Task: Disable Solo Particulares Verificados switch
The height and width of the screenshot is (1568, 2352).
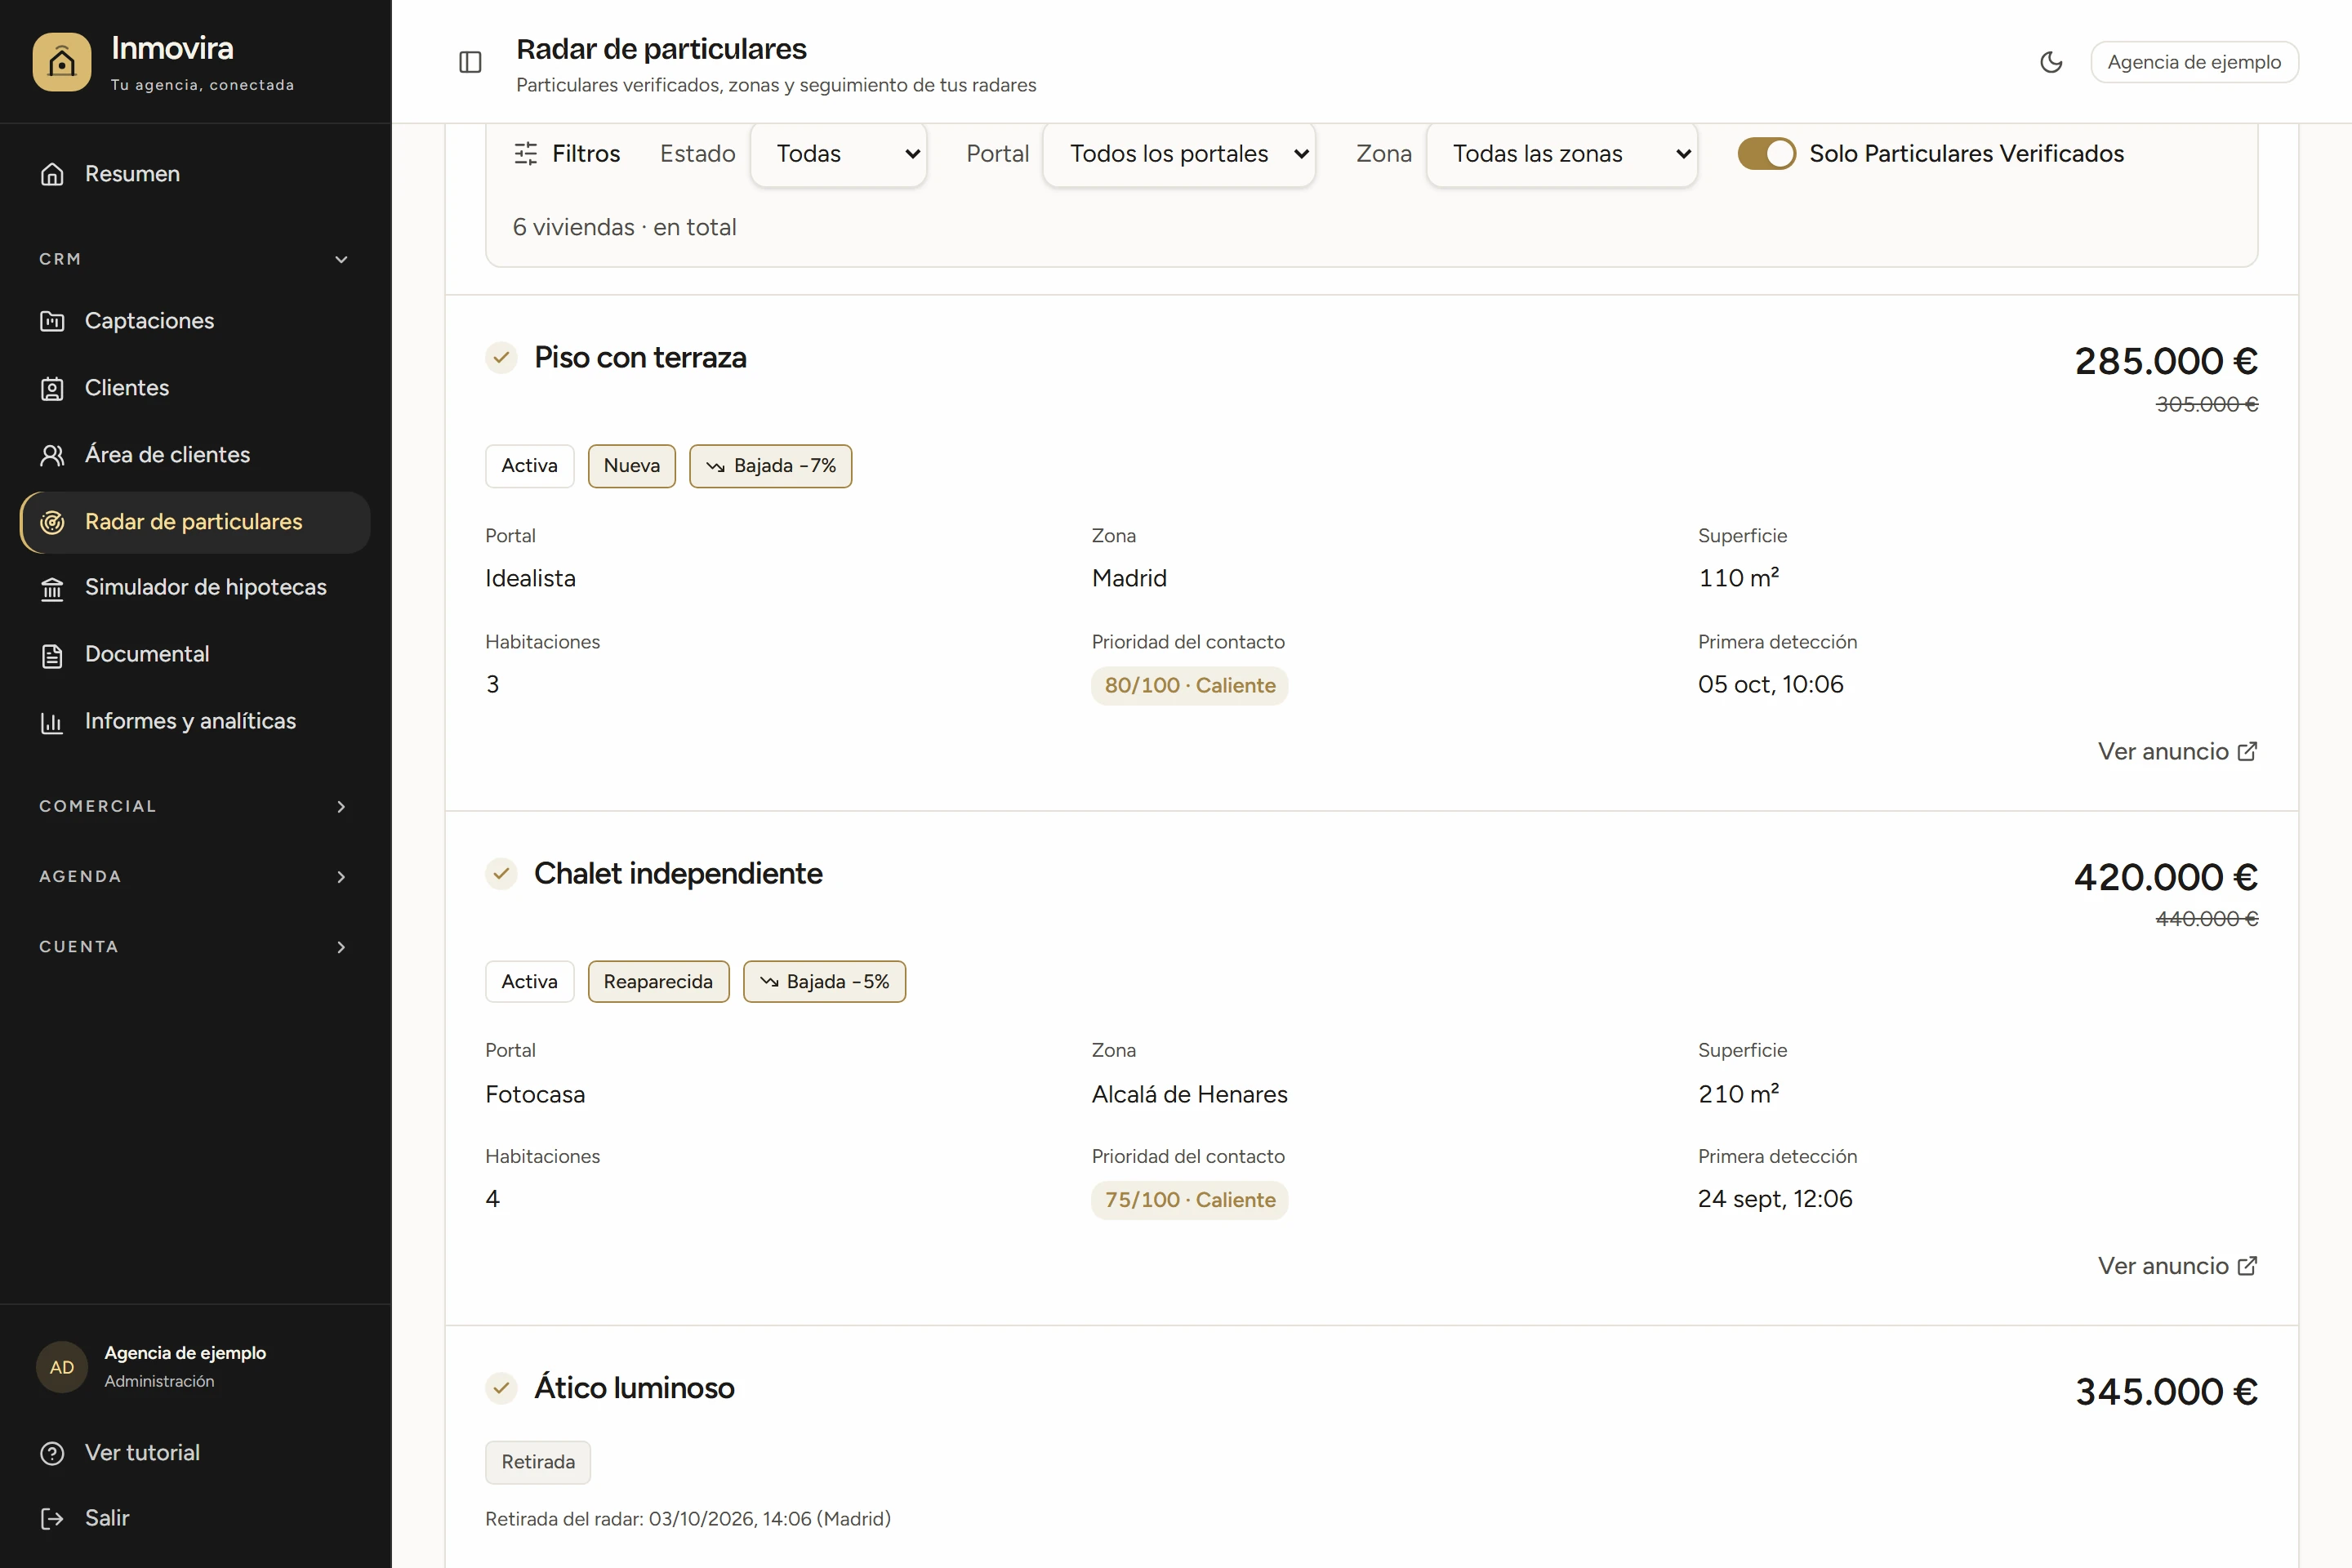Action: (x=1766, y=153)
